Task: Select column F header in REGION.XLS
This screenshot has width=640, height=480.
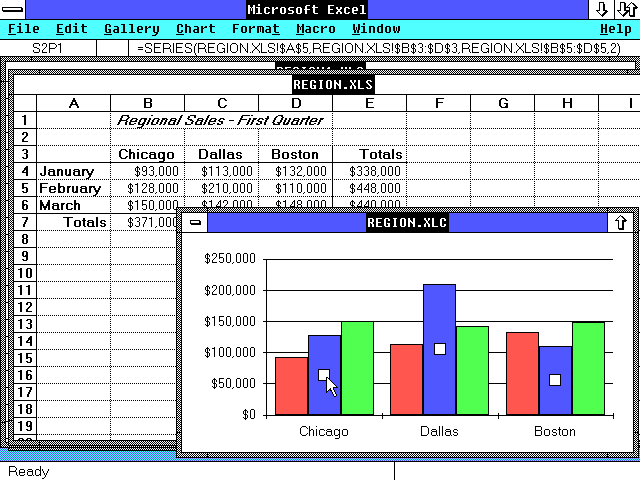Action: pyautogui.click(x=439, y=103)
